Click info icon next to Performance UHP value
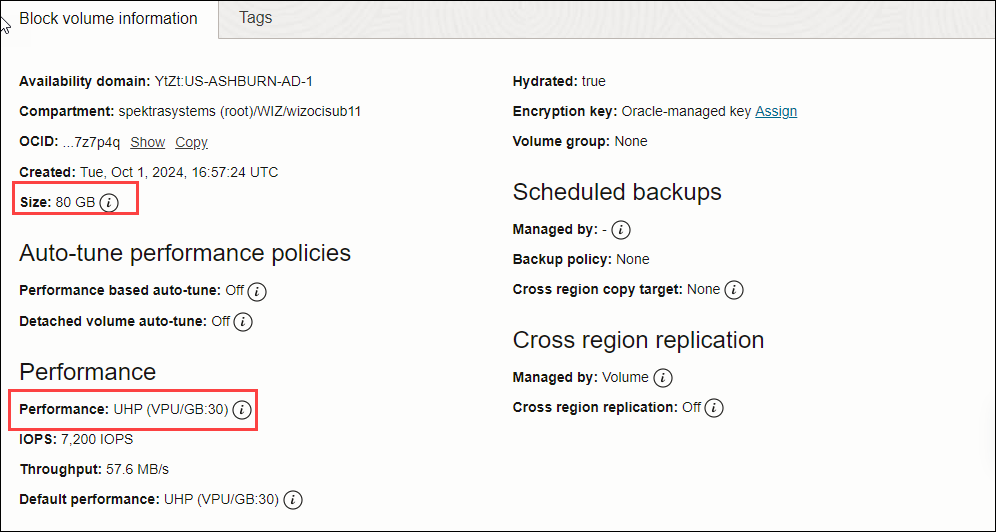 (x=241, y=410)
